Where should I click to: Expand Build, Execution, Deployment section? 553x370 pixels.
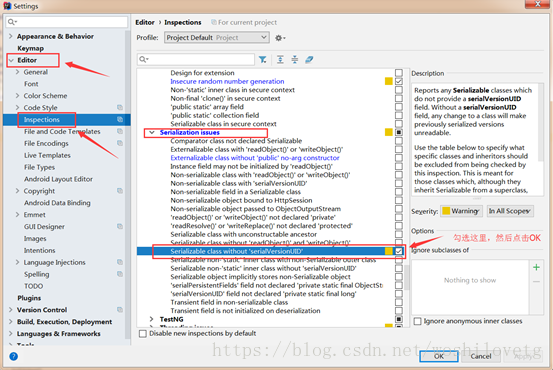[11, 322]
